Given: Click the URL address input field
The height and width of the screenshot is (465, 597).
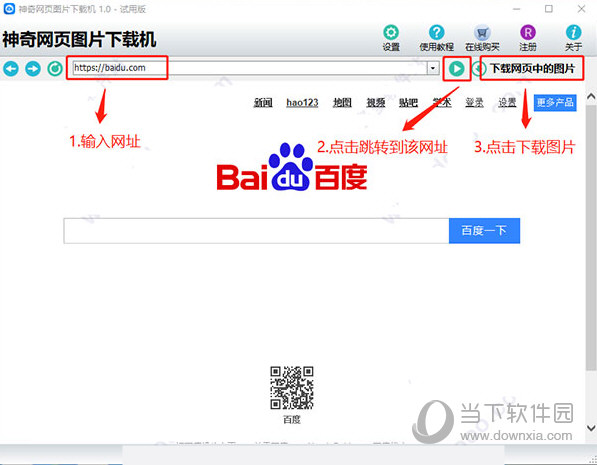Looking at the screenshot, I should 250,68.
